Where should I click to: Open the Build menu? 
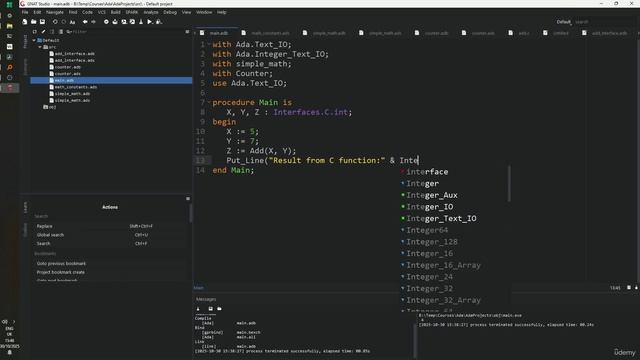[x=116, y=12]
